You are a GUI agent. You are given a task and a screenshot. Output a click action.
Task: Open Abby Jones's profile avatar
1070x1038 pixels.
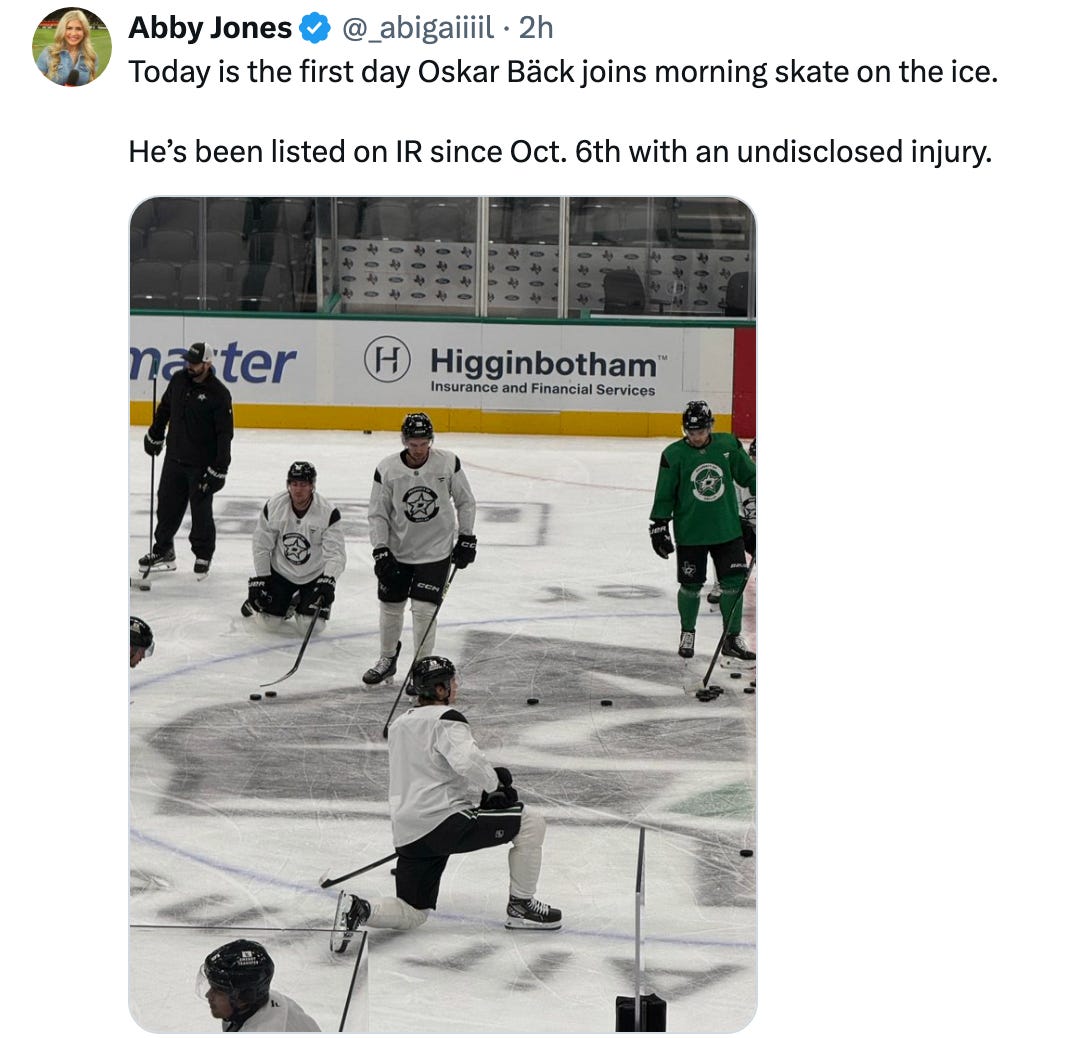pos(72,46)
